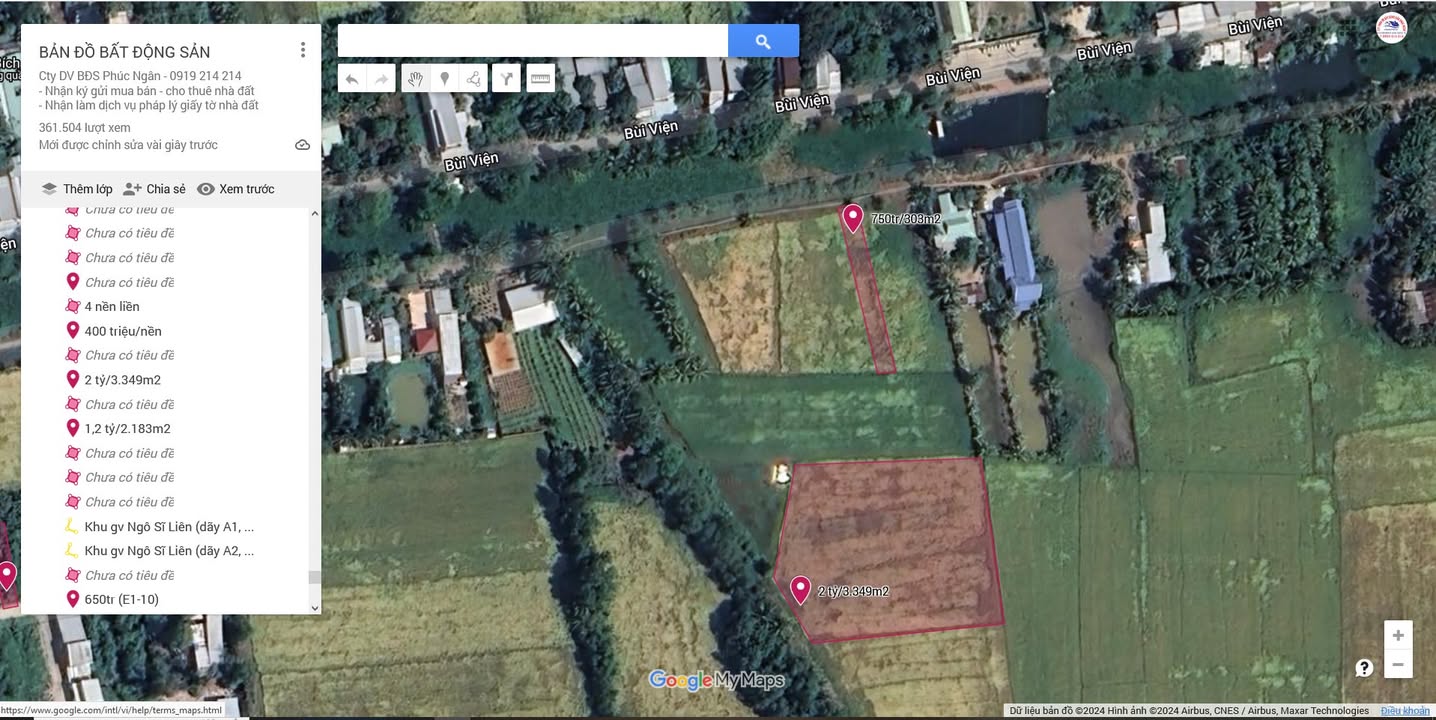The width and height of the screenshot is (1436, 720).
Task: Click Thêm lớp to add a layer
Action: pyautogui.click(x=77, y=189)
